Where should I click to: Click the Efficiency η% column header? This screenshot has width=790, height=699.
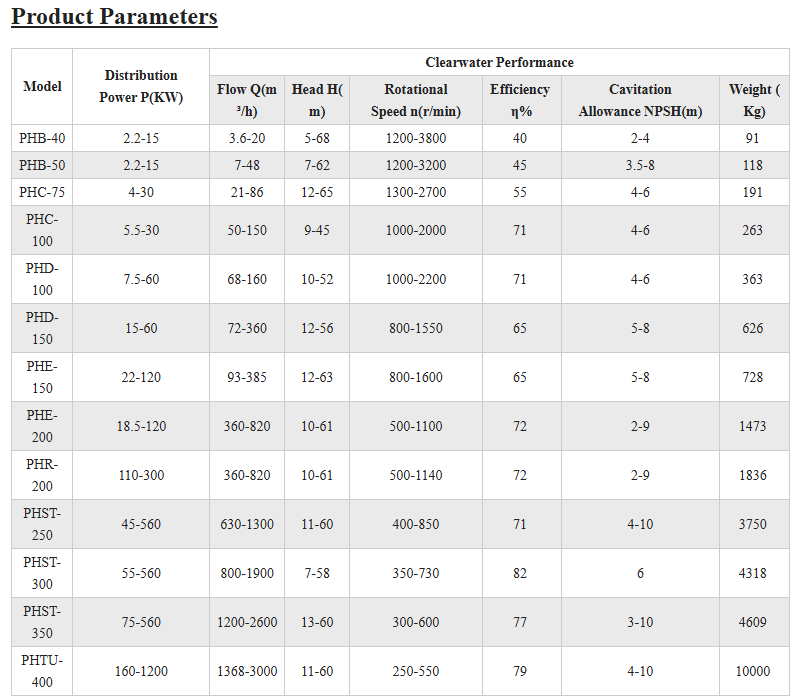519,100
